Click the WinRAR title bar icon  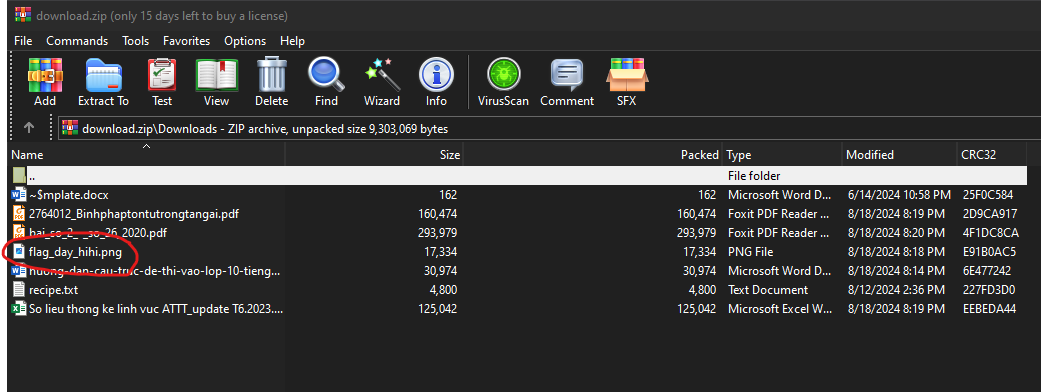[x=23, y=15]
